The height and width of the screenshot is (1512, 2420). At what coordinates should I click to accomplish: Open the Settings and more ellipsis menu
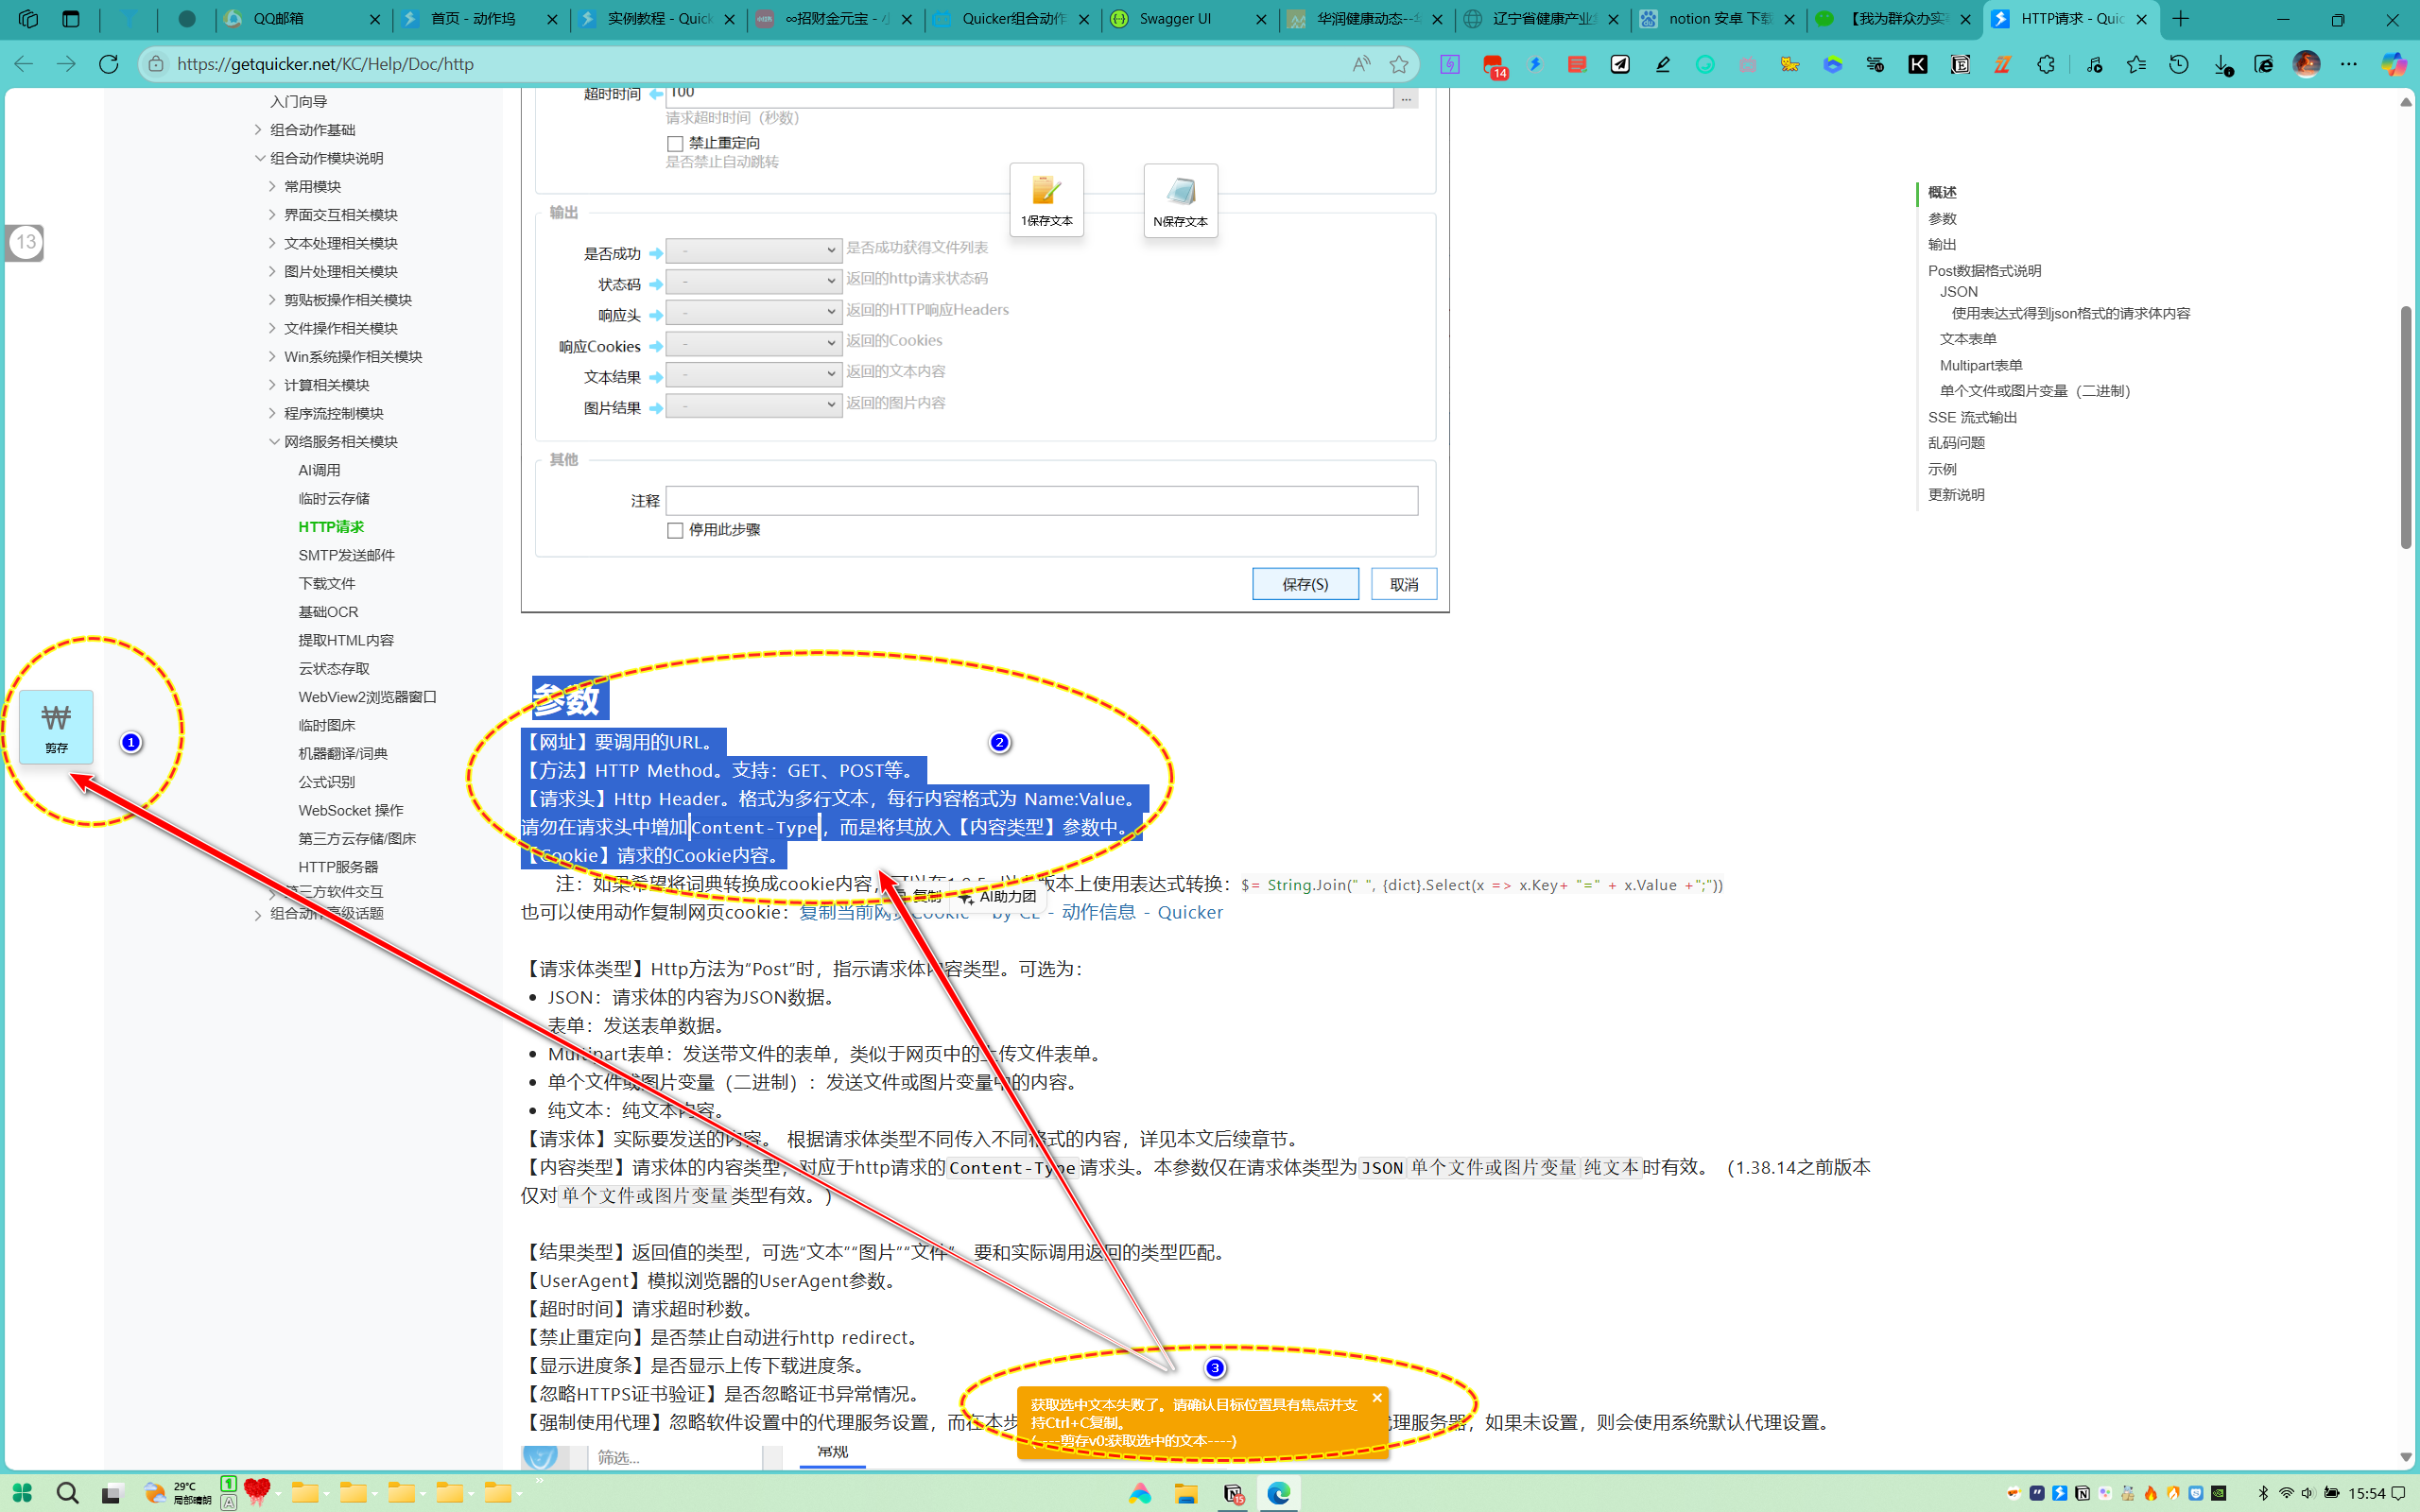[x=2349, y=64]
